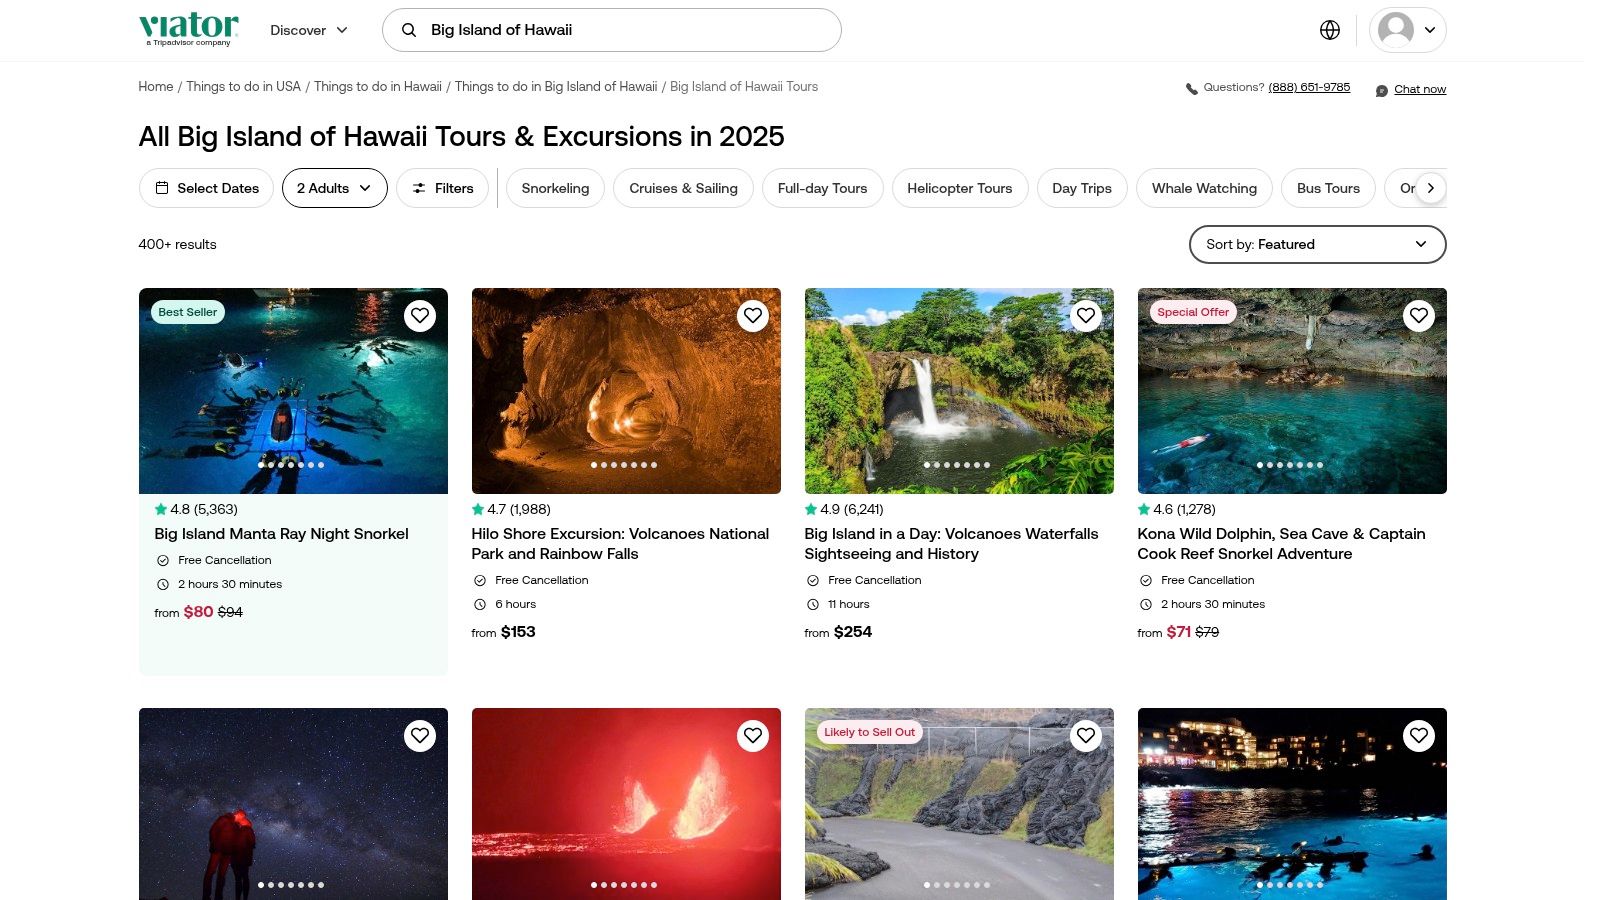Favorite the Hilo Shore Excursion tour
This screenshot has width=1600, height=900.
753,316
